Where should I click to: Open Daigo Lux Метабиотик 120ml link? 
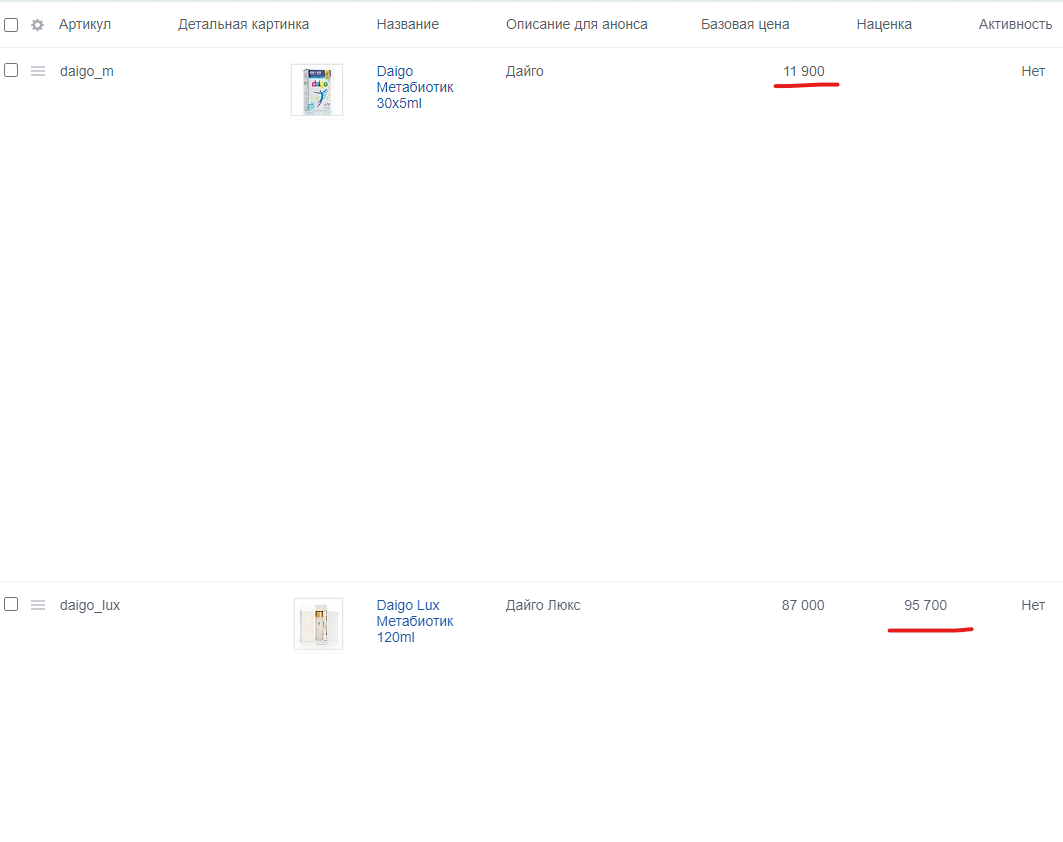[415, 621]
